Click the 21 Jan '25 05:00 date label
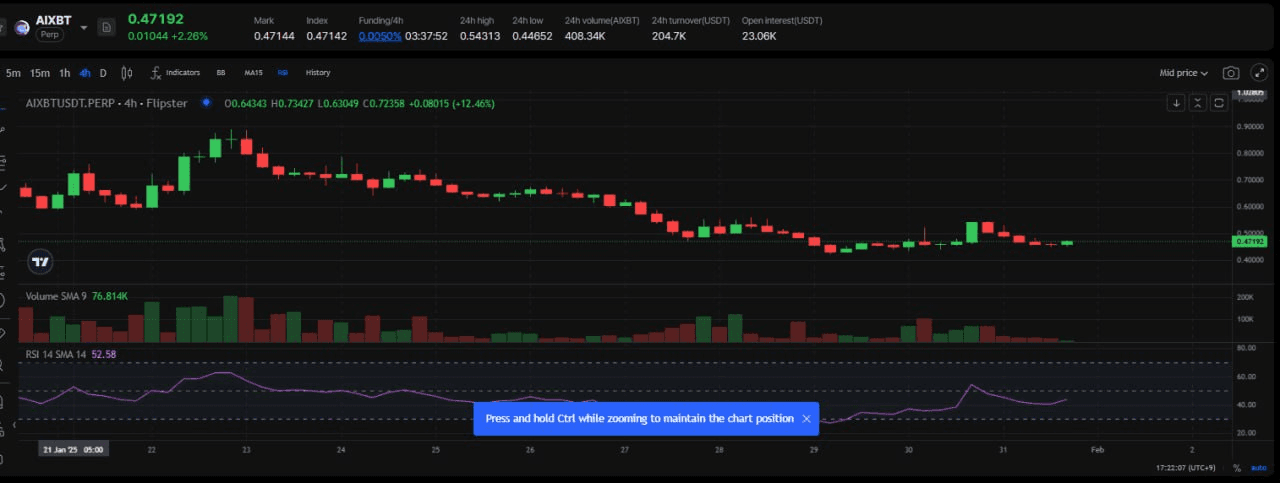The image size is (1280, 483). [74, 449]
